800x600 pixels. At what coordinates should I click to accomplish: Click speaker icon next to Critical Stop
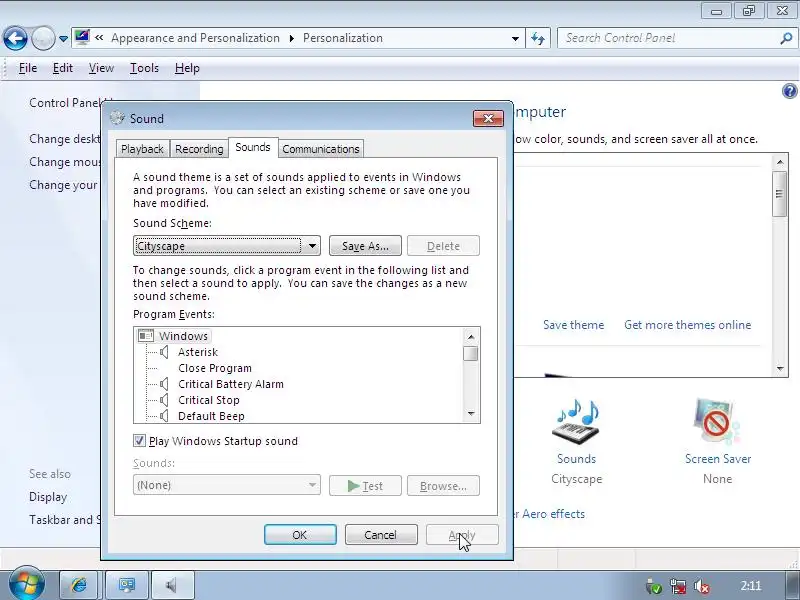click(164, 400)
